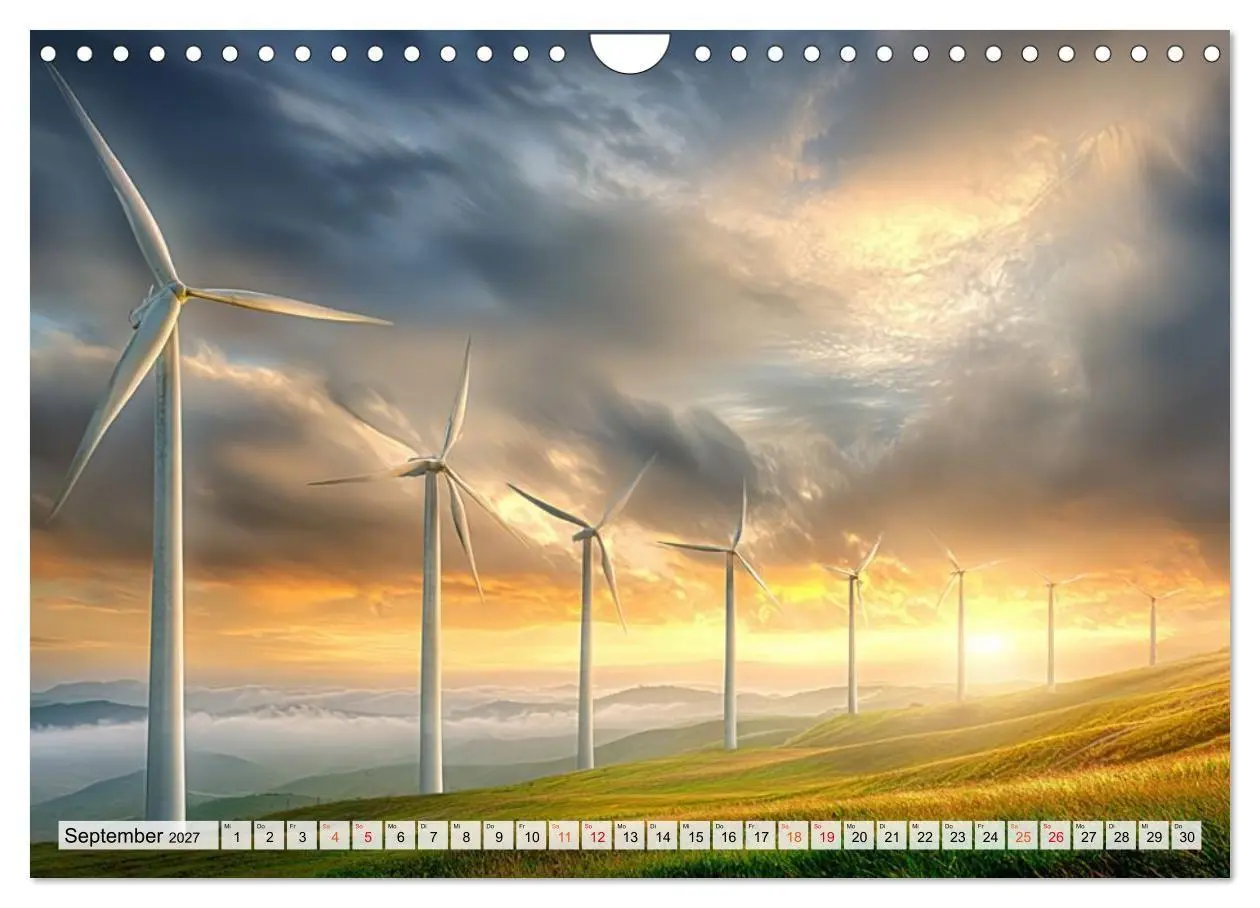Select day 1 (Mi) in the calendar strip

[x=236, y=836]
